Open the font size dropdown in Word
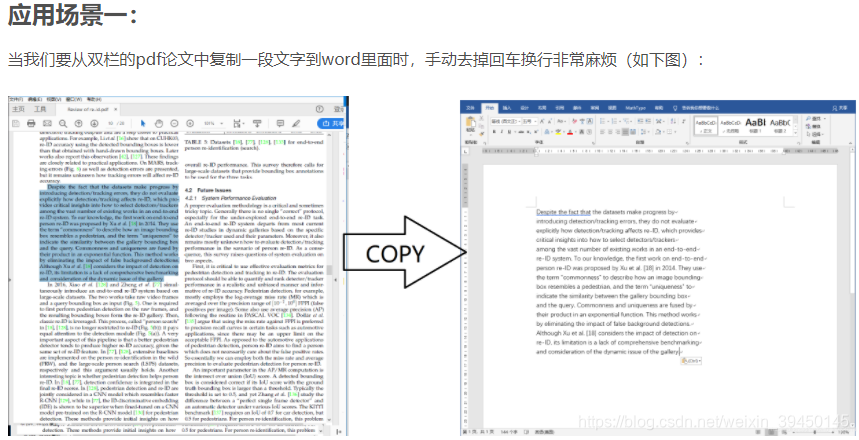859x440 pixels. (x=535, y=122)
